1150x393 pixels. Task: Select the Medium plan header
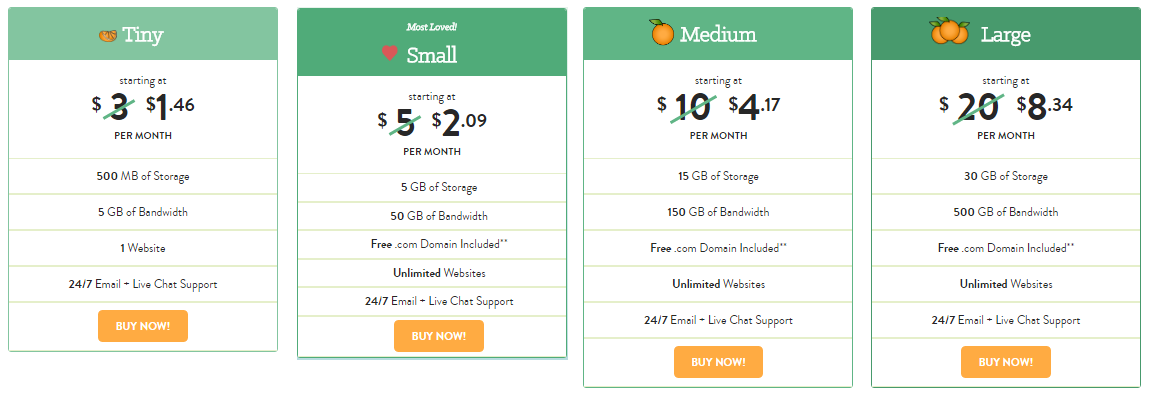pyautogui.click(x=718, y=34)
